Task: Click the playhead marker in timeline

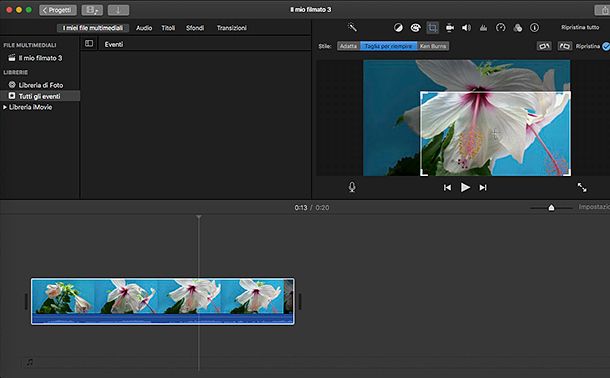Action: 199,217
